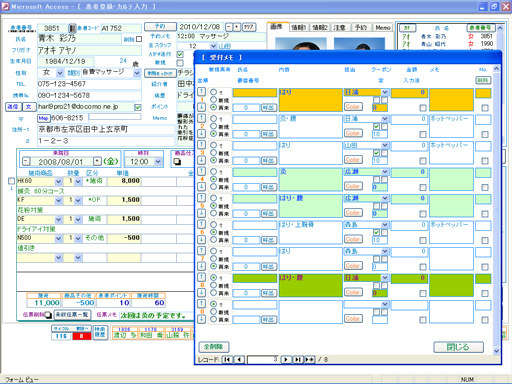Screen dimensions: 512x384
Task: Click the 閉じる button in reception memo
Action: click(x=458, y=347)
